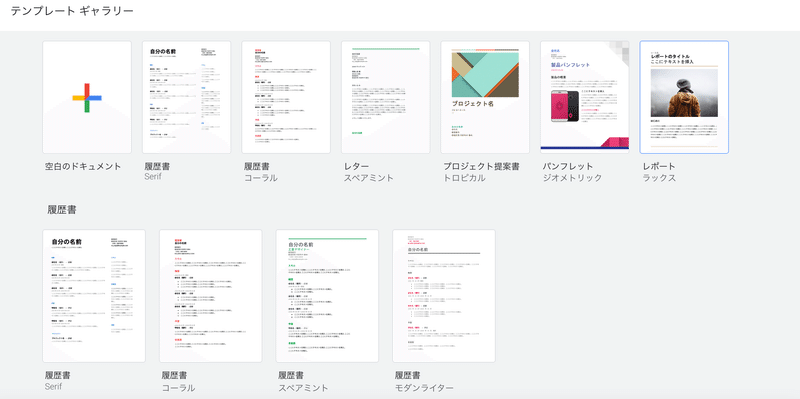Click the トロピカル subtitle text
This screenshot has height=399, width=800.
pyautogui.click(x=464, y=178)
